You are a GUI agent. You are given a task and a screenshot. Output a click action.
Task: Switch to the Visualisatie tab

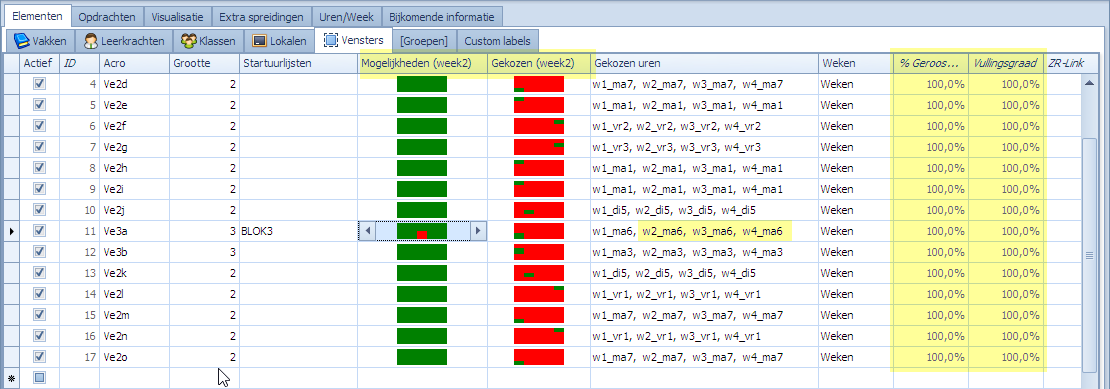178,16
